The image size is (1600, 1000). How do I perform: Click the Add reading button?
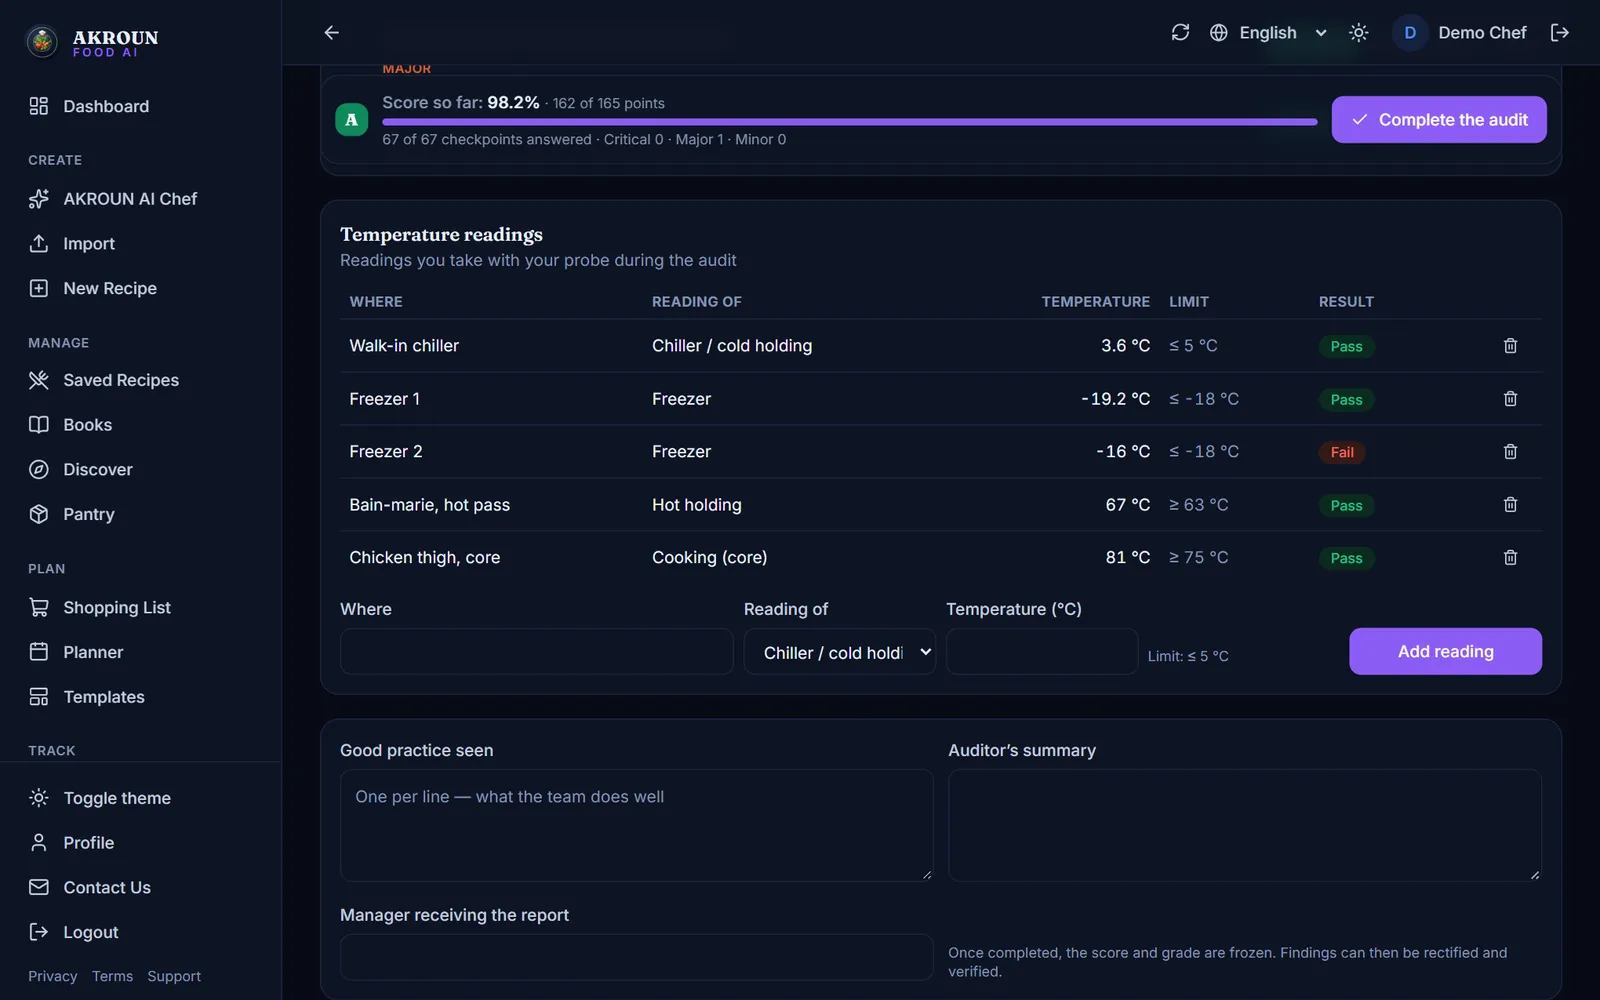point(1445,652)
